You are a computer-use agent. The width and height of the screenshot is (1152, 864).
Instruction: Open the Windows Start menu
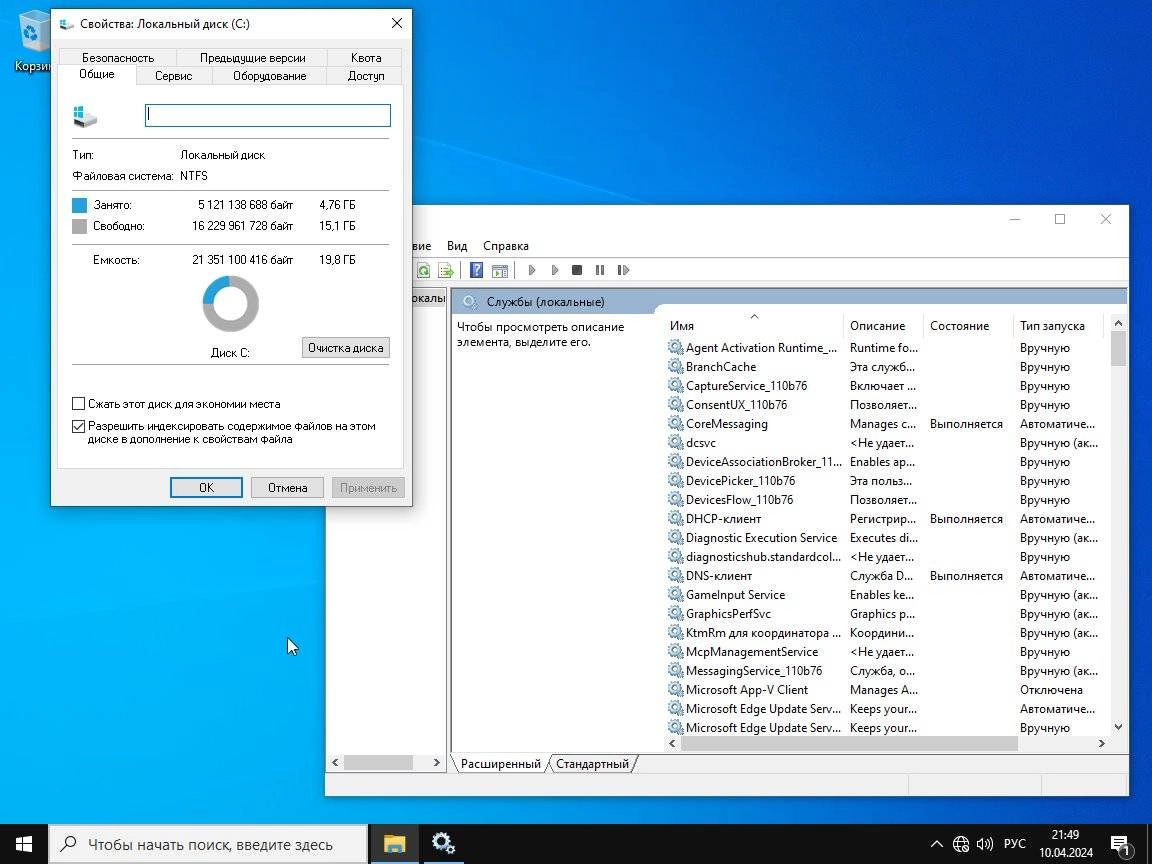(24, 844)
